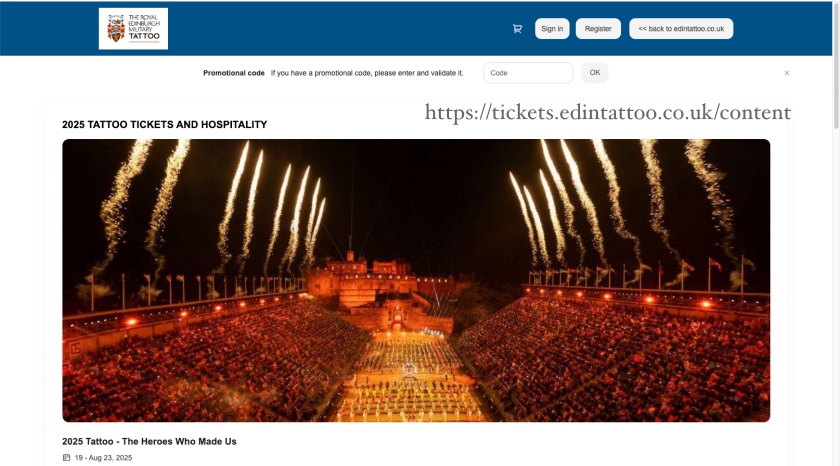Click the promo code instruction sentence
840x466 pixels.
click(367, 73)
